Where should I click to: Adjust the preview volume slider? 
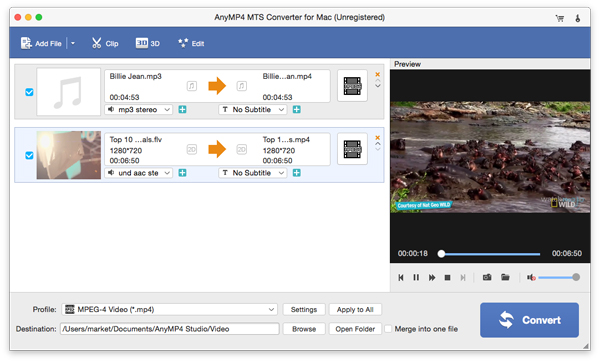[559, 277]
